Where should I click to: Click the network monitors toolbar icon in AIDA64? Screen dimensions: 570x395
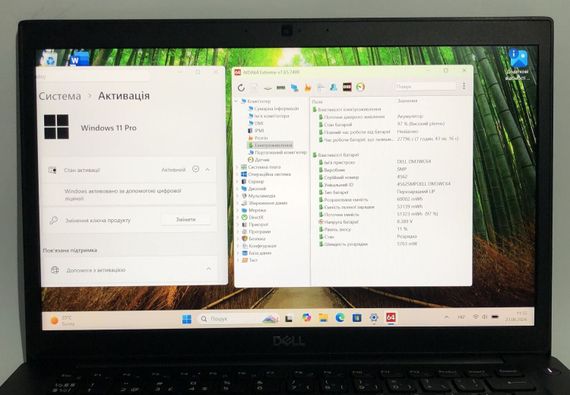(294, 88)
